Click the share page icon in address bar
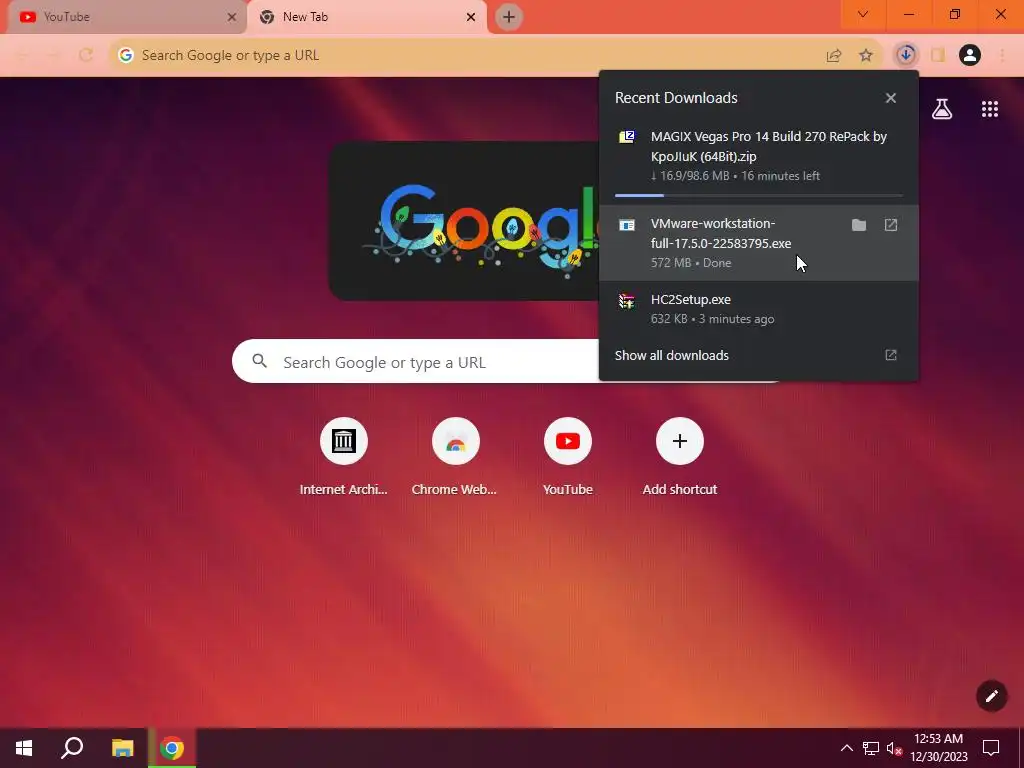This screenshot has height=768, width=1024. 833,56
